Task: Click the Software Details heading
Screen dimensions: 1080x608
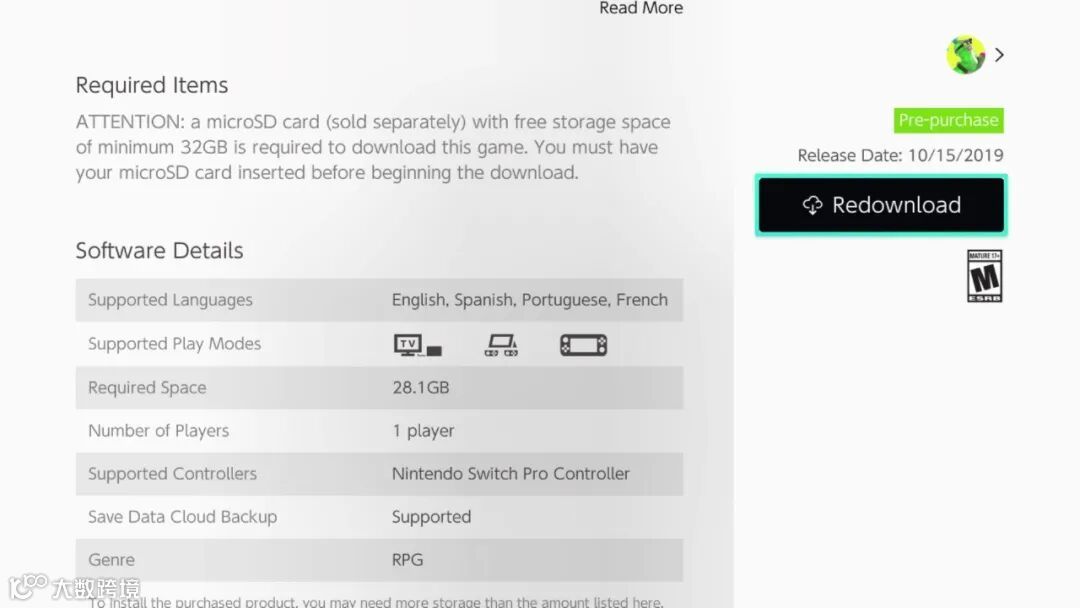Action: pyautogui.click(x=159, y=251)
